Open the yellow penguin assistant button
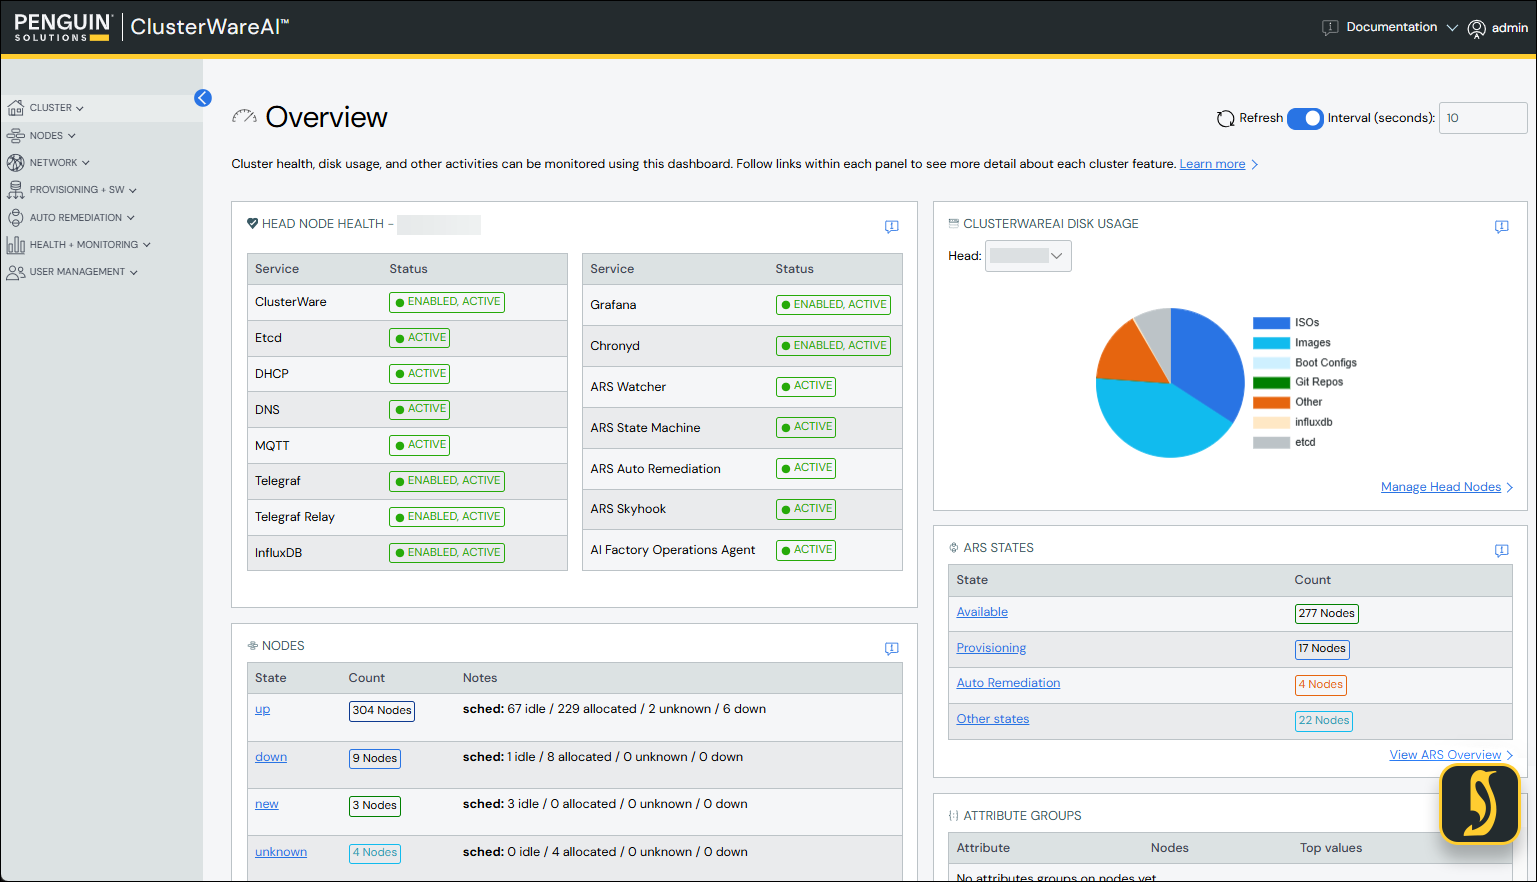The width and height of the screenshot is (1537, 882). 1480,804
